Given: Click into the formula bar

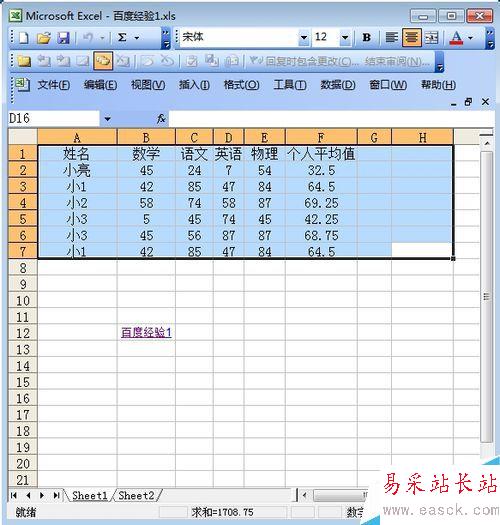Looking at the screenshot, I should coord(332,119).
